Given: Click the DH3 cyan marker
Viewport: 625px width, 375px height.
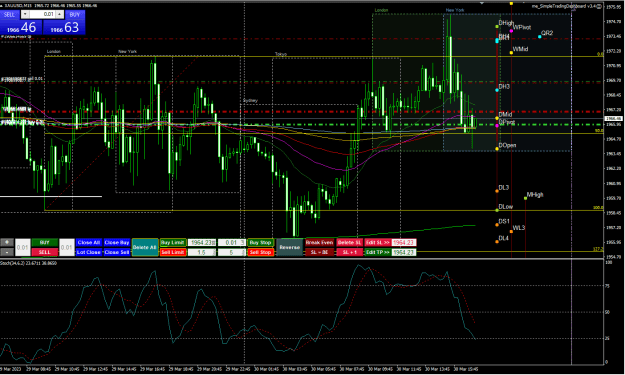Looking at the screenshot, I should [x=497, y=90].
